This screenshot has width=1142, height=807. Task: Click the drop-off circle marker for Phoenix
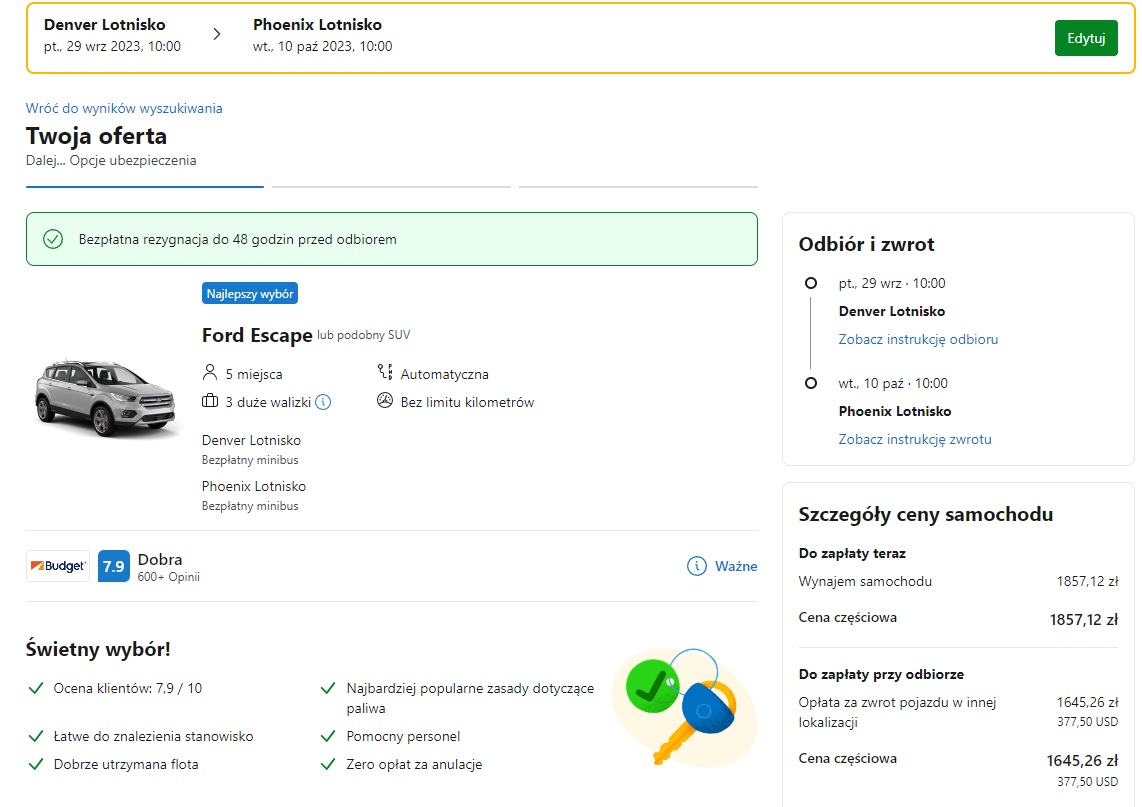coord(811,382)
